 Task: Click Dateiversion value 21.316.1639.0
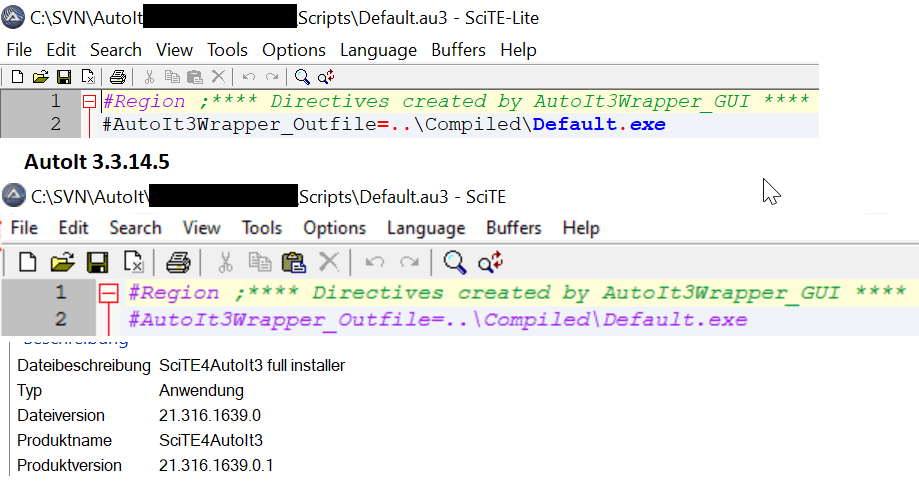tap(210, 416)
